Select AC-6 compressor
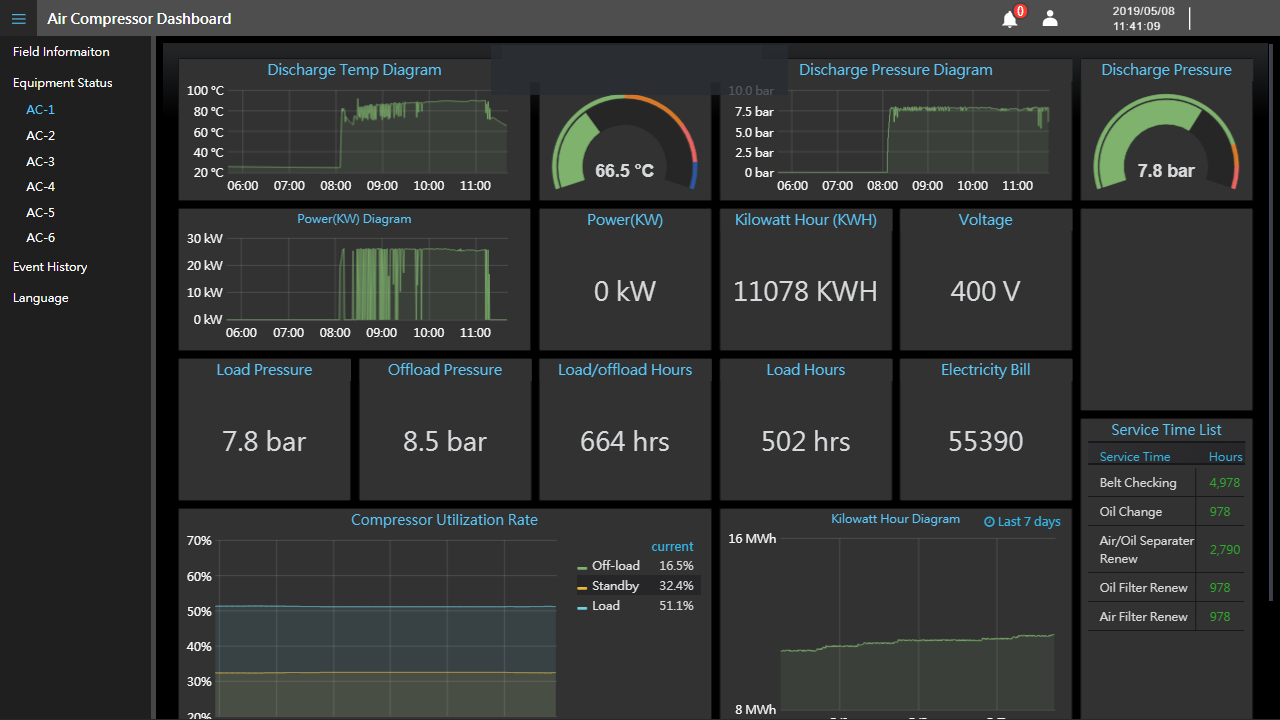This screenshot has height=720, width=1280. click(40, 238)
